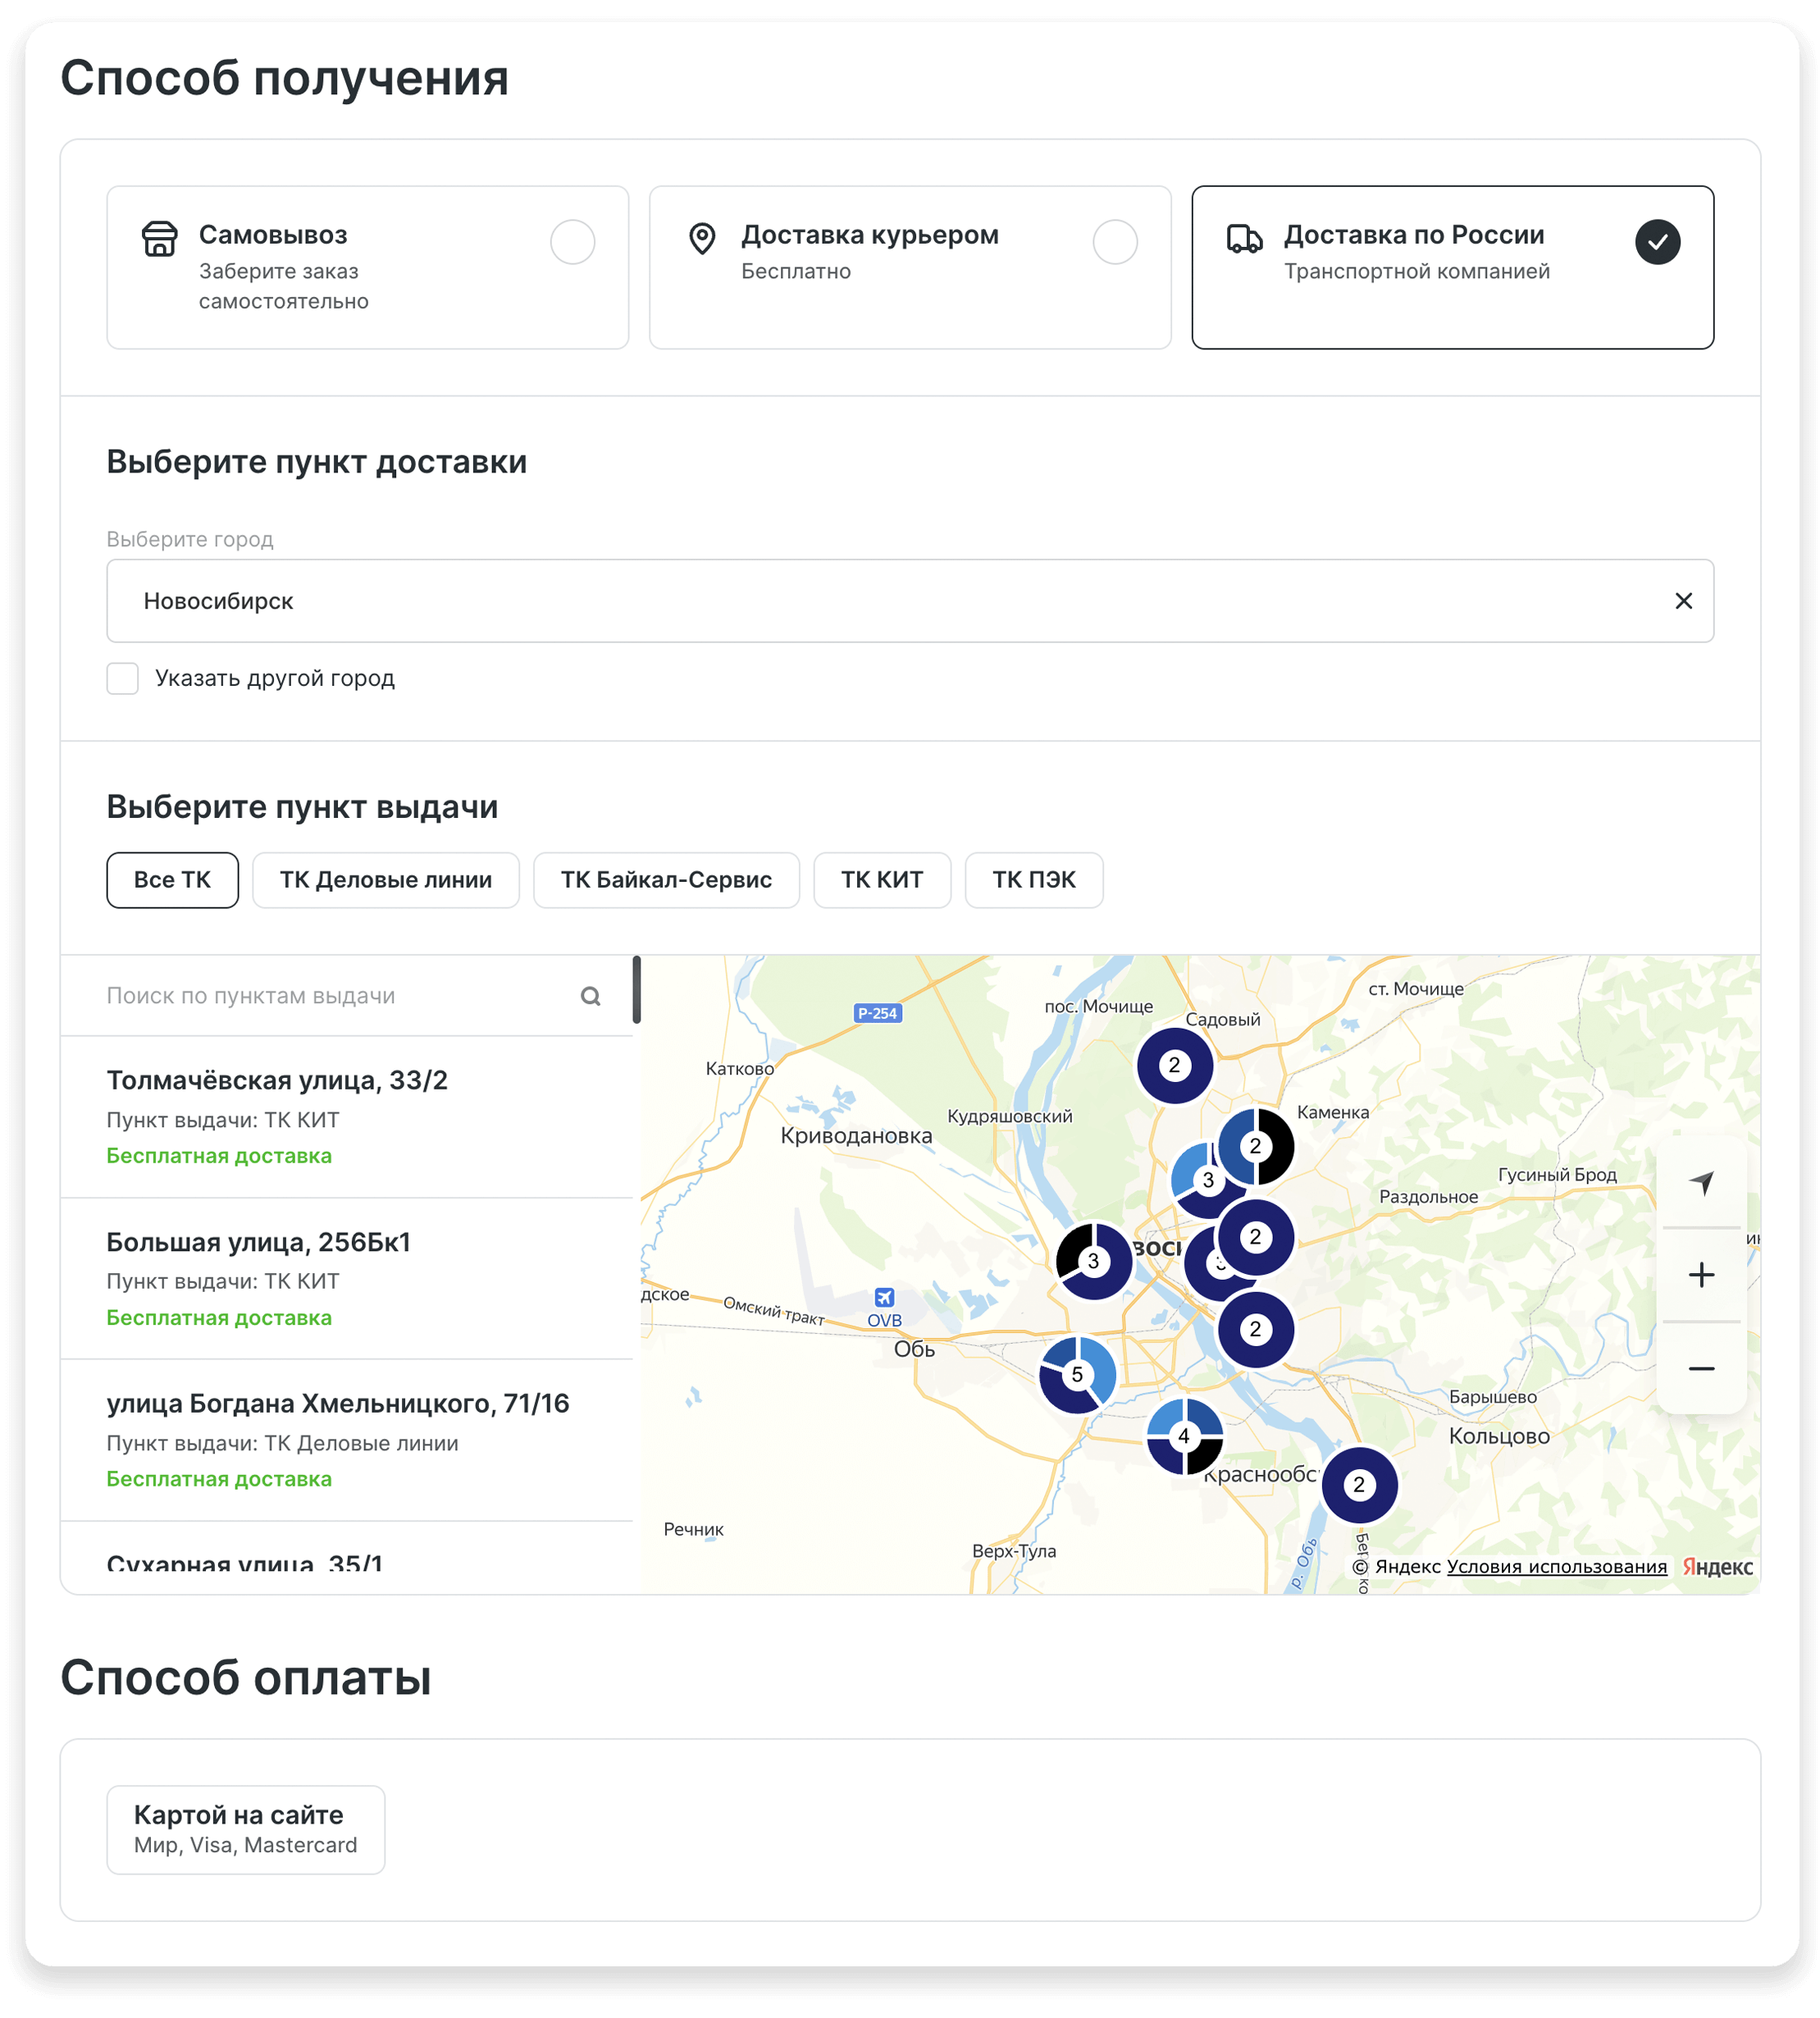Click the map cluster marker showing 4

tap(1184, 1437)
